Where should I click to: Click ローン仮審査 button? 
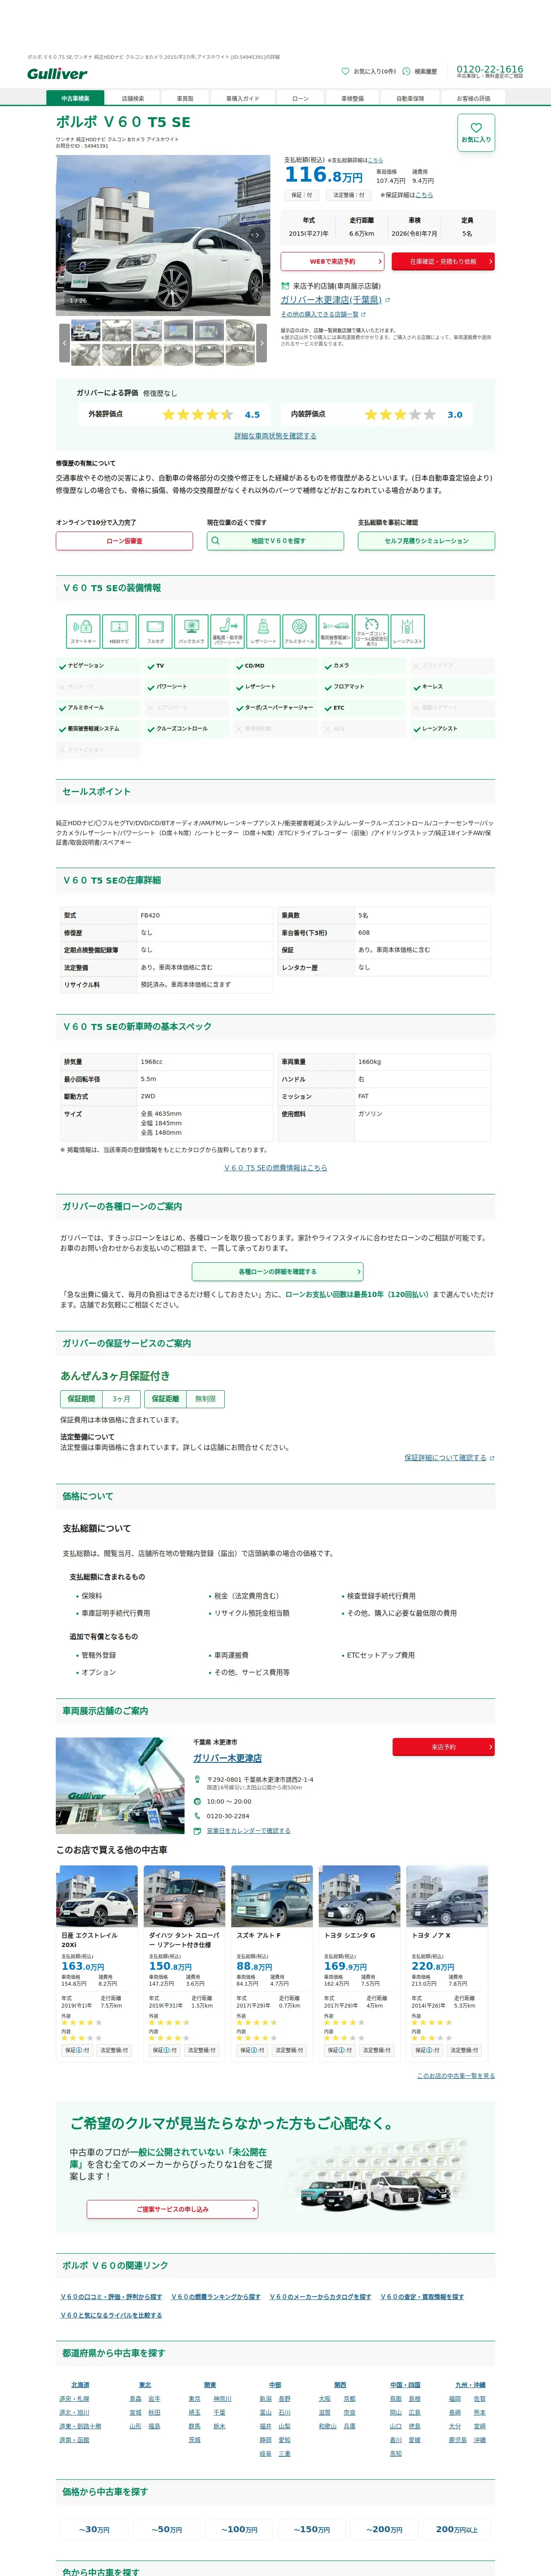(124, 541)
